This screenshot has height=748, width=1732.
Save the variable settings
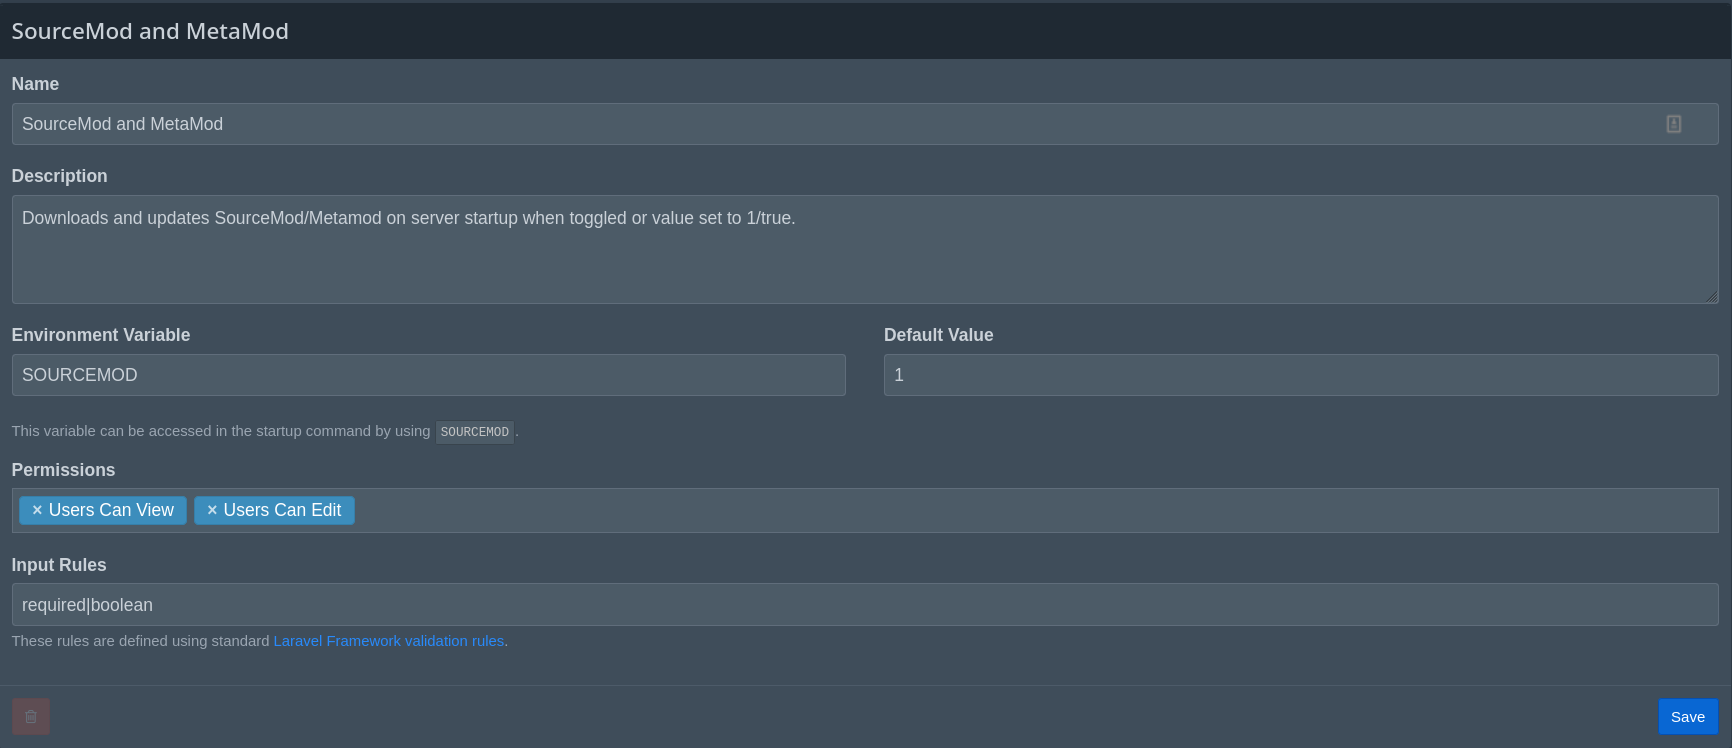1688,717
